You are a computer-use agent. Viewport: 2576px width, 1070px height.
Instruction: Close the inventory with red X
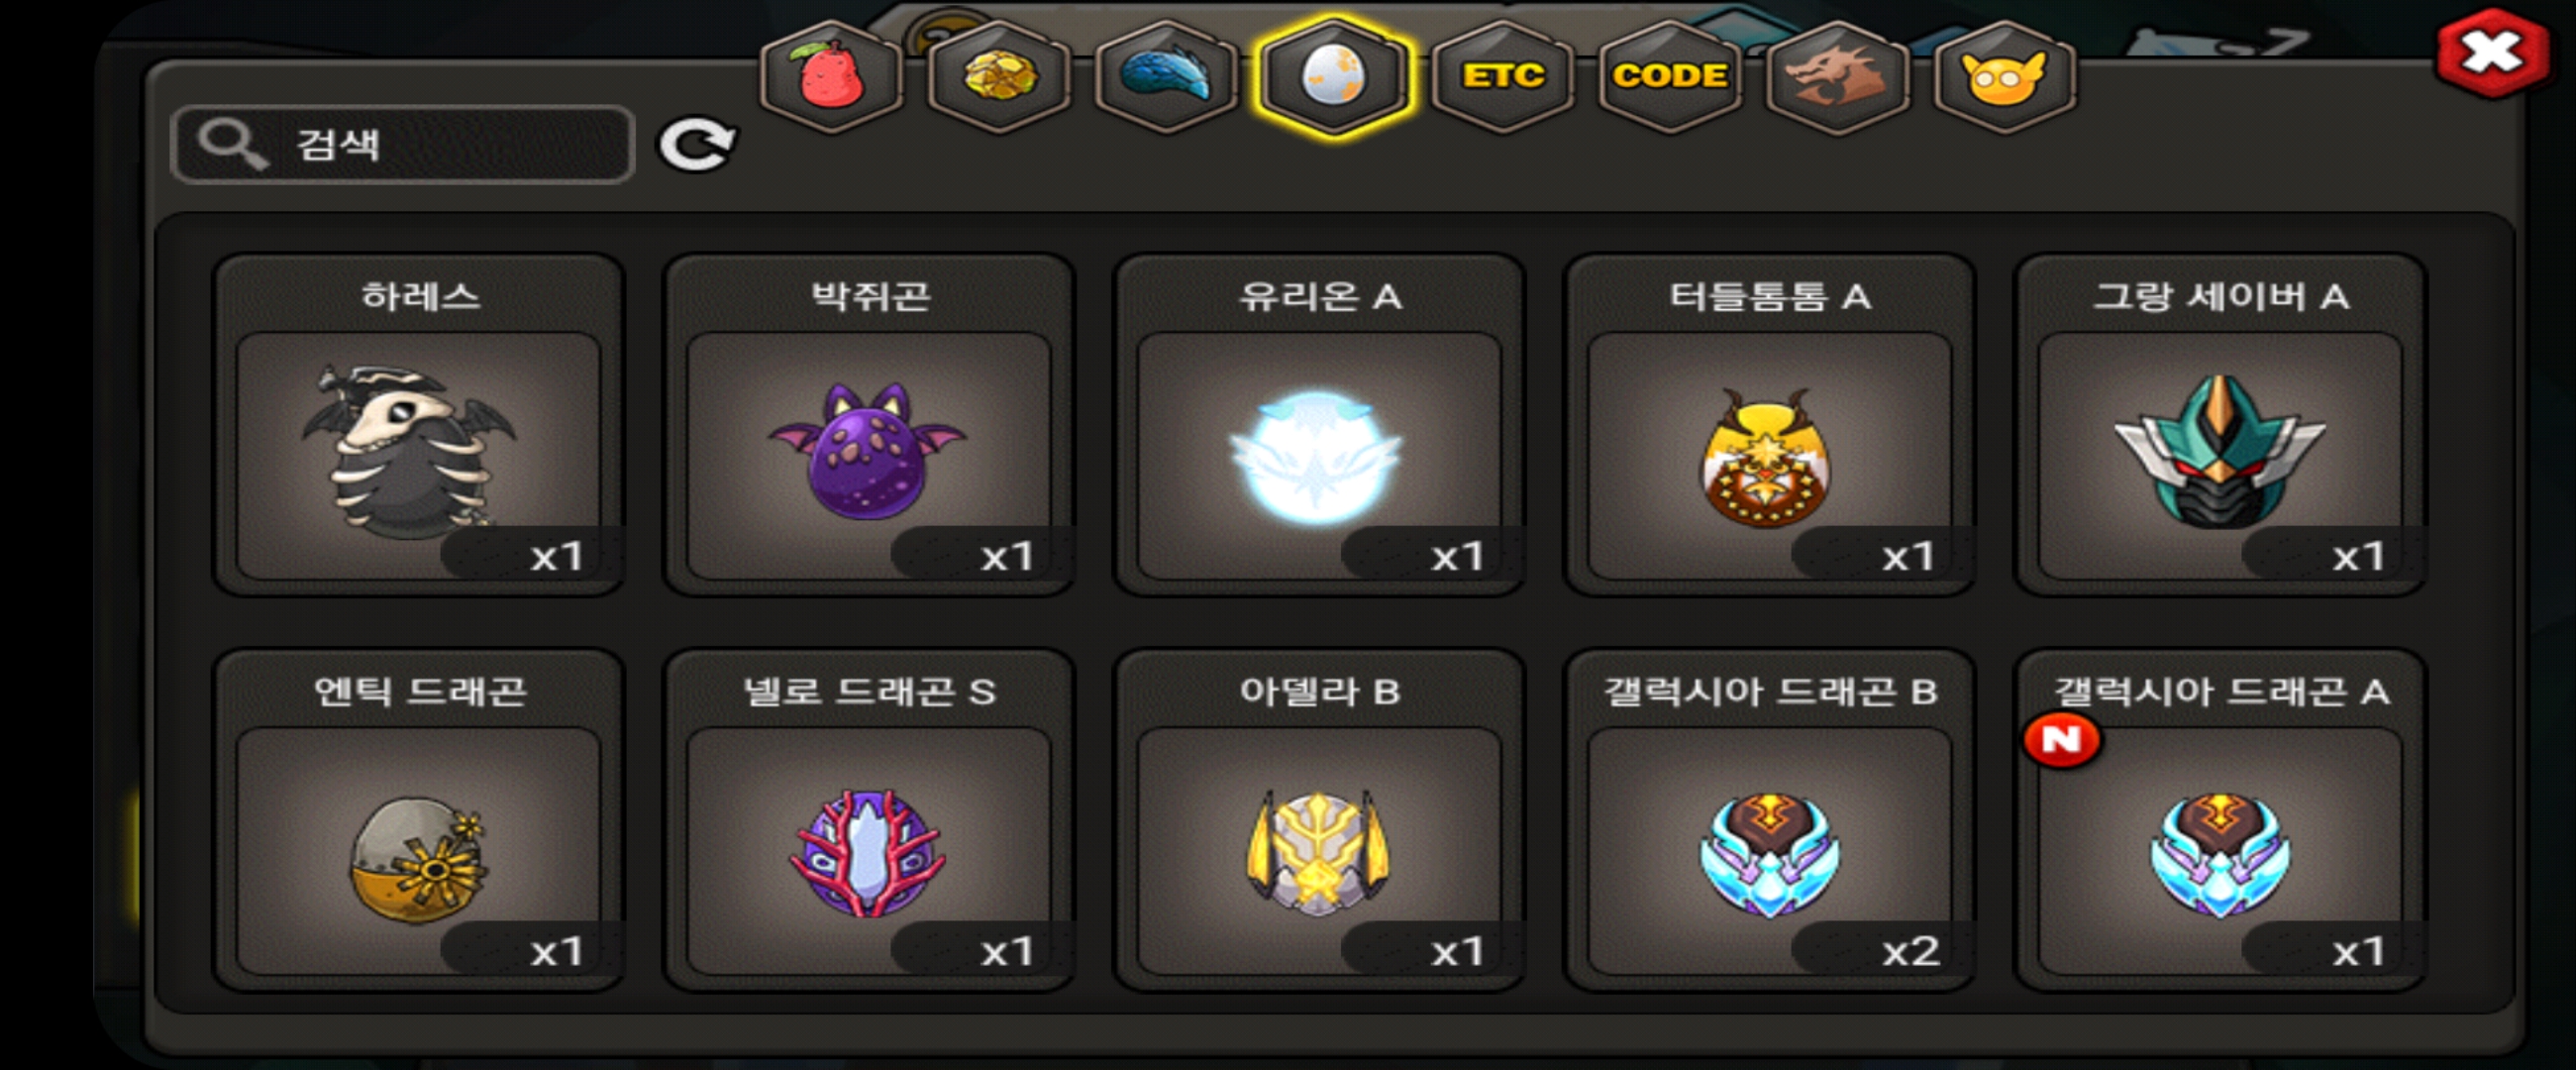tap(2491, 52)
